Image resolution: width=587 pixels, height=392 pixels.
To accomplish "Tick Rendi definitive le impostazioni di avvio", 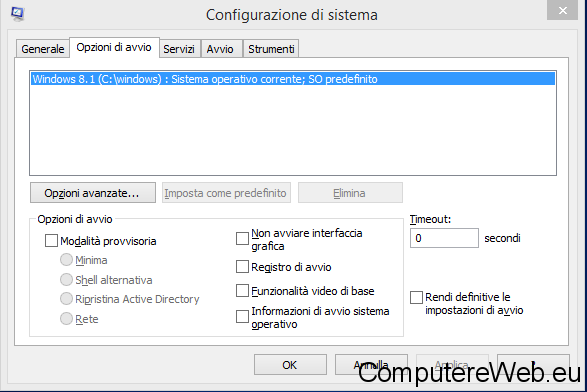I will (416, 298).
